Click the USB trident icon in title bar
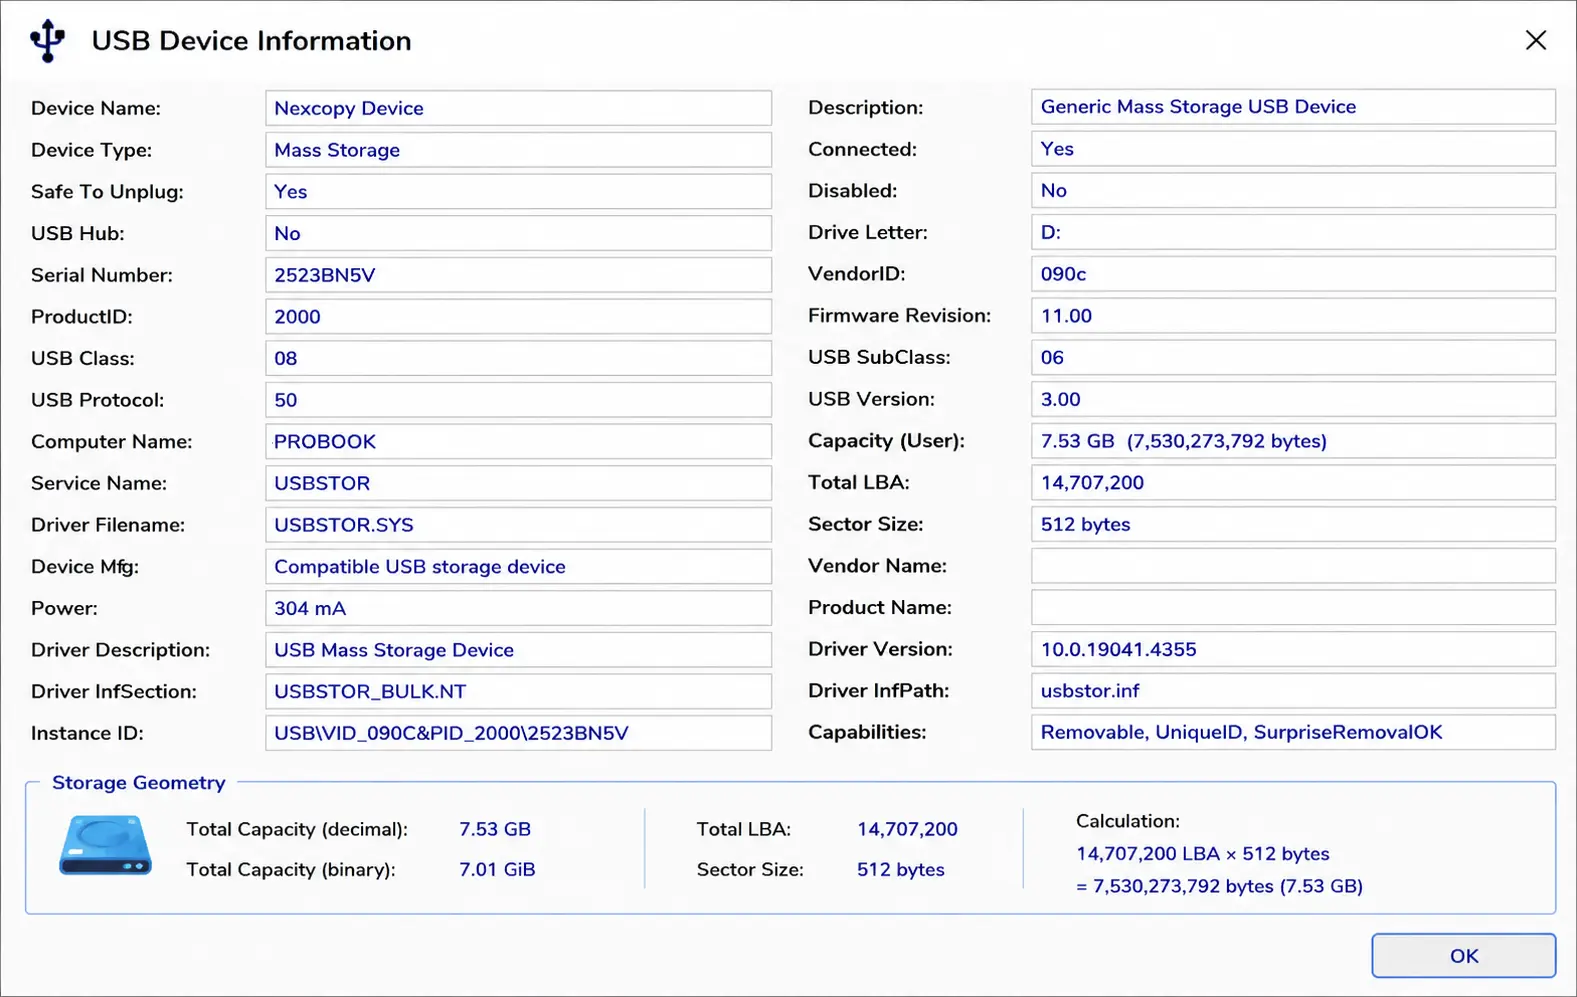The width and height of the screenshot is (1577, 997). pyautogui.click(x=47, y=40)
